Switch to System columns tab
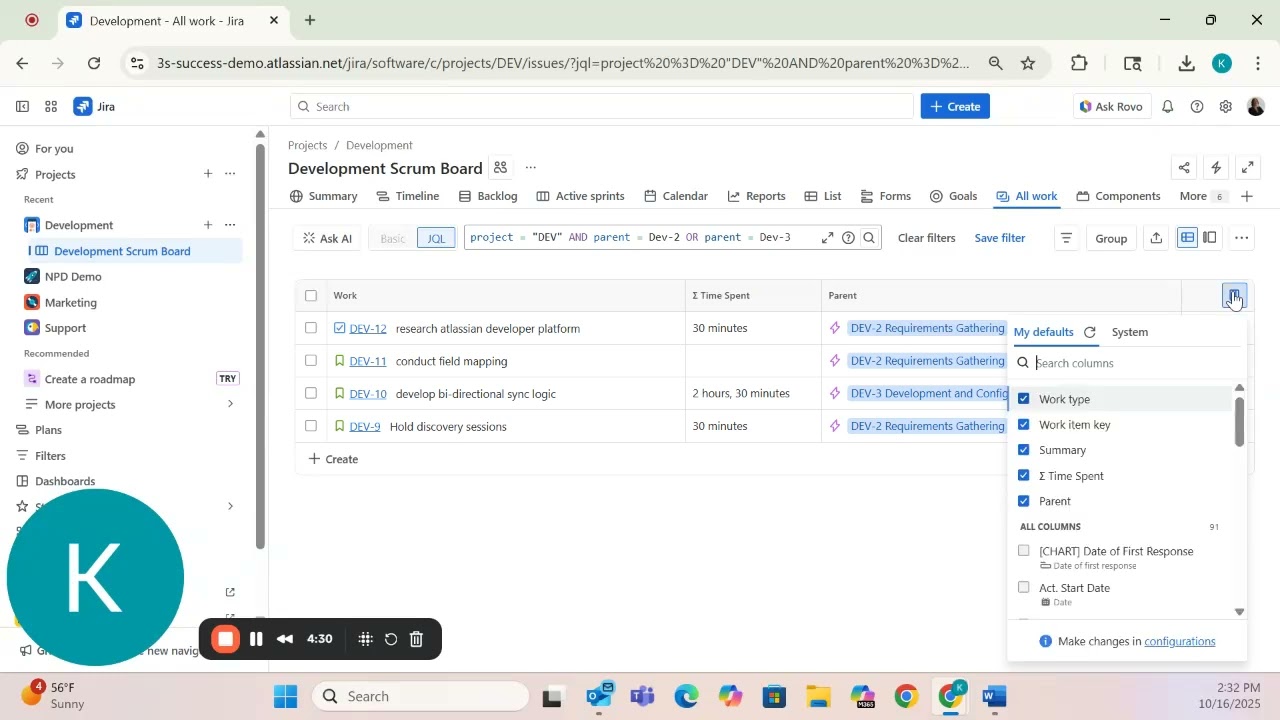The width and height of the screenshot is (1280, 720). (x=1130, y=332)
